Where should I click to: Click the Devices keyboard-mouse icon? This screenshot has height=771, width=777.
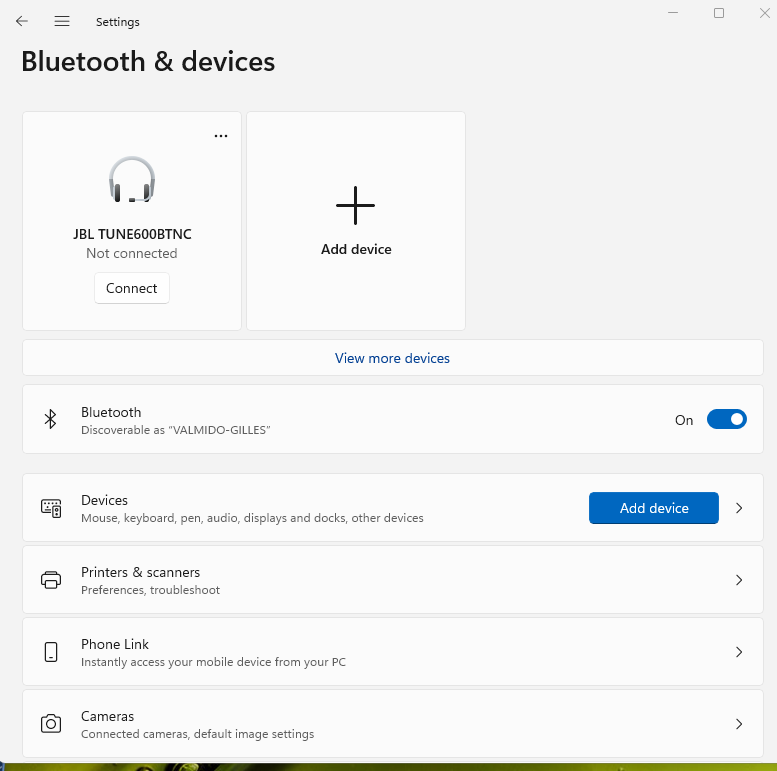pyautogui.click(x=51, y=508)
